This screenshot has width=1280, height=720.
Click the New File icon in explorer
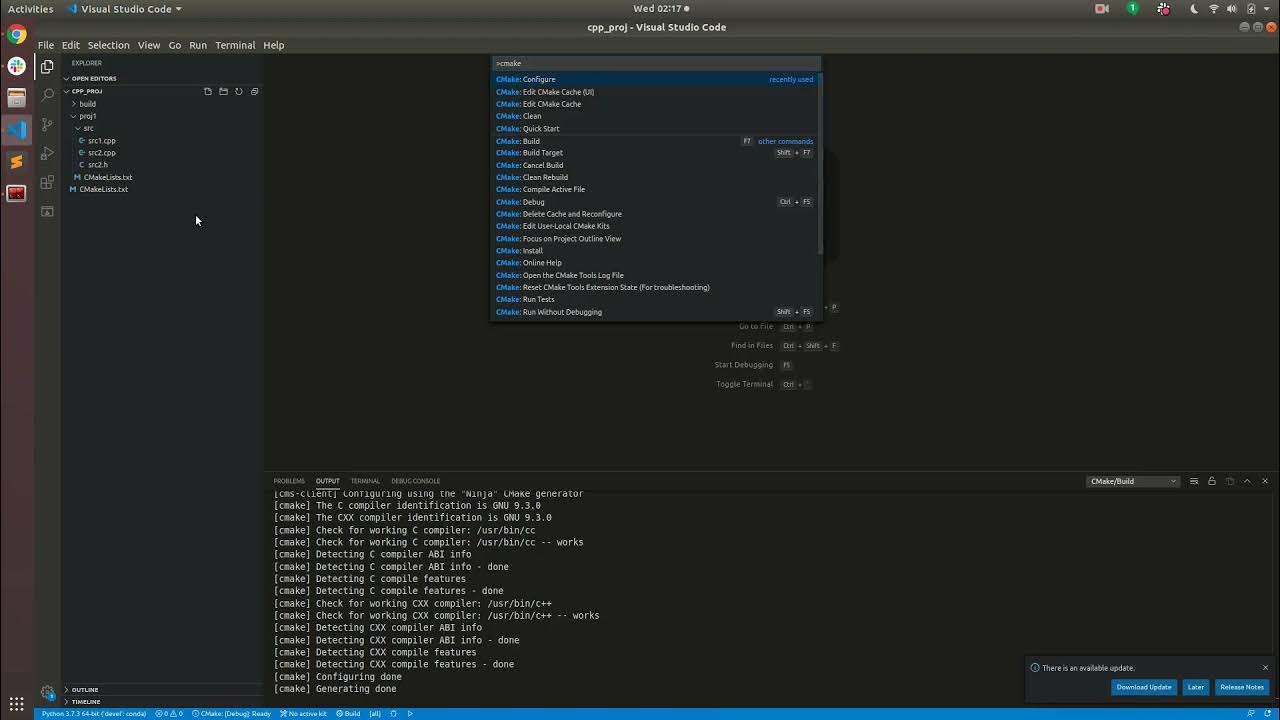point(208,91)
